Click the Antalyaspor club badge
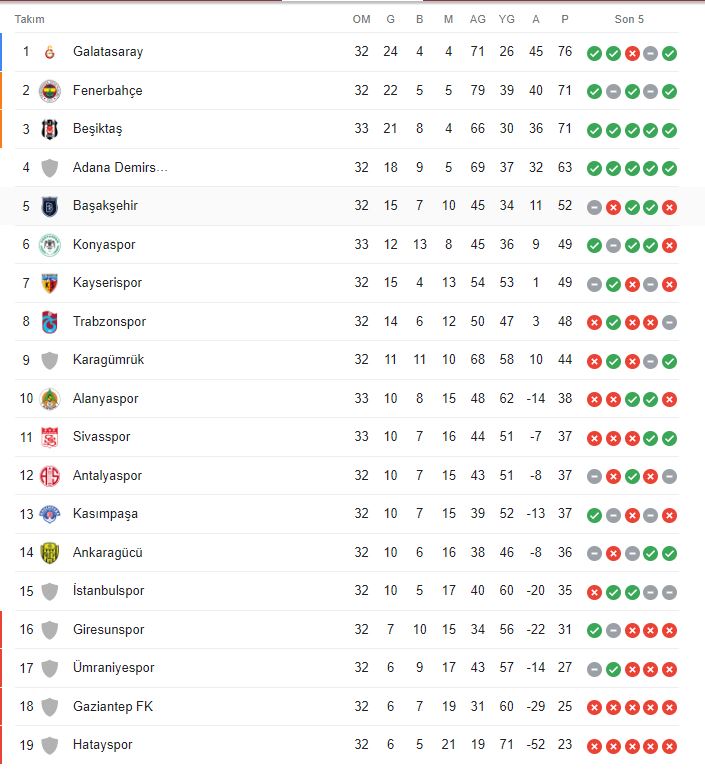 tap(50, 476)
